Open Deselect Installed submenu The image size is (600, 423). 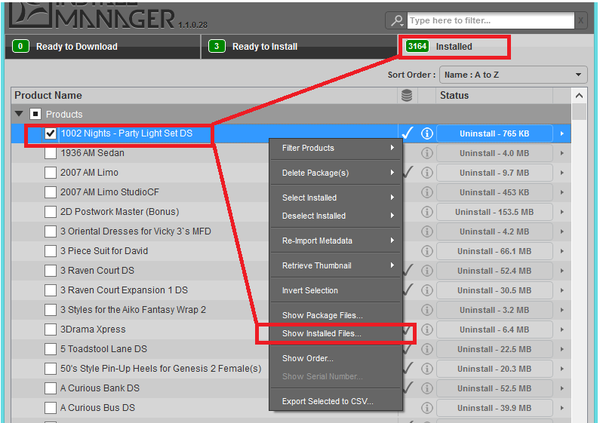tap(336, 216)
